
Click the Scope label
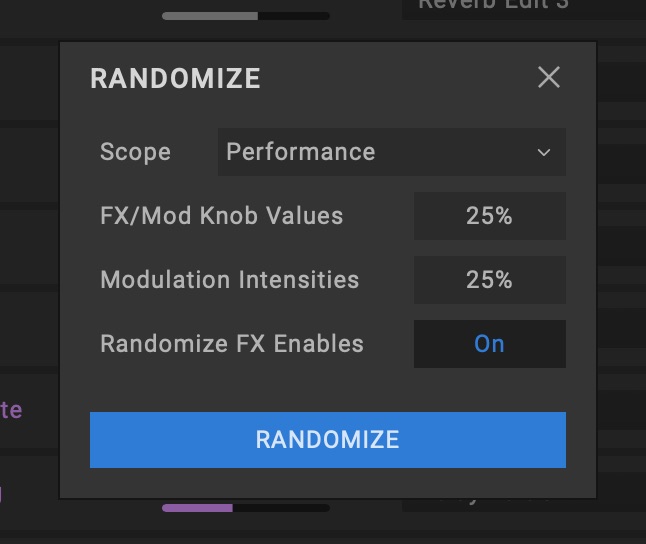coord(135,152)
